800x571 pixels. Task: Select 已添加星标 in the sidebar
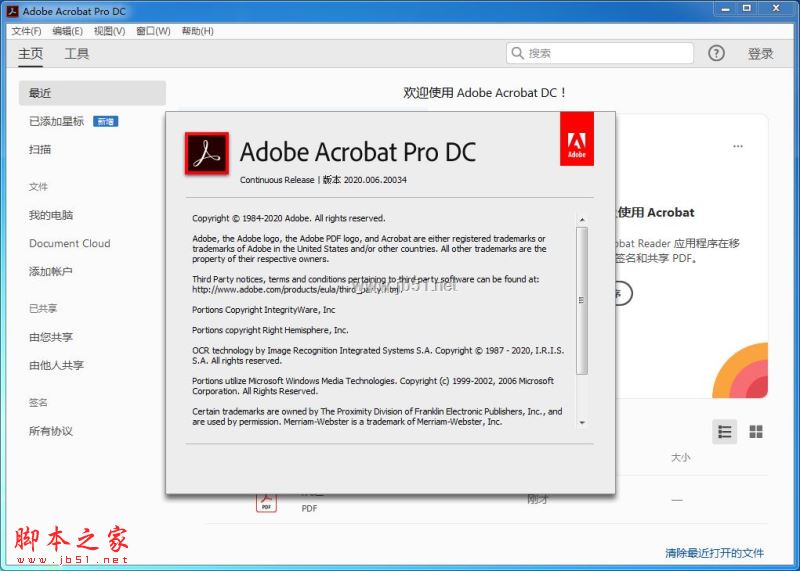(x=57, y=121)
